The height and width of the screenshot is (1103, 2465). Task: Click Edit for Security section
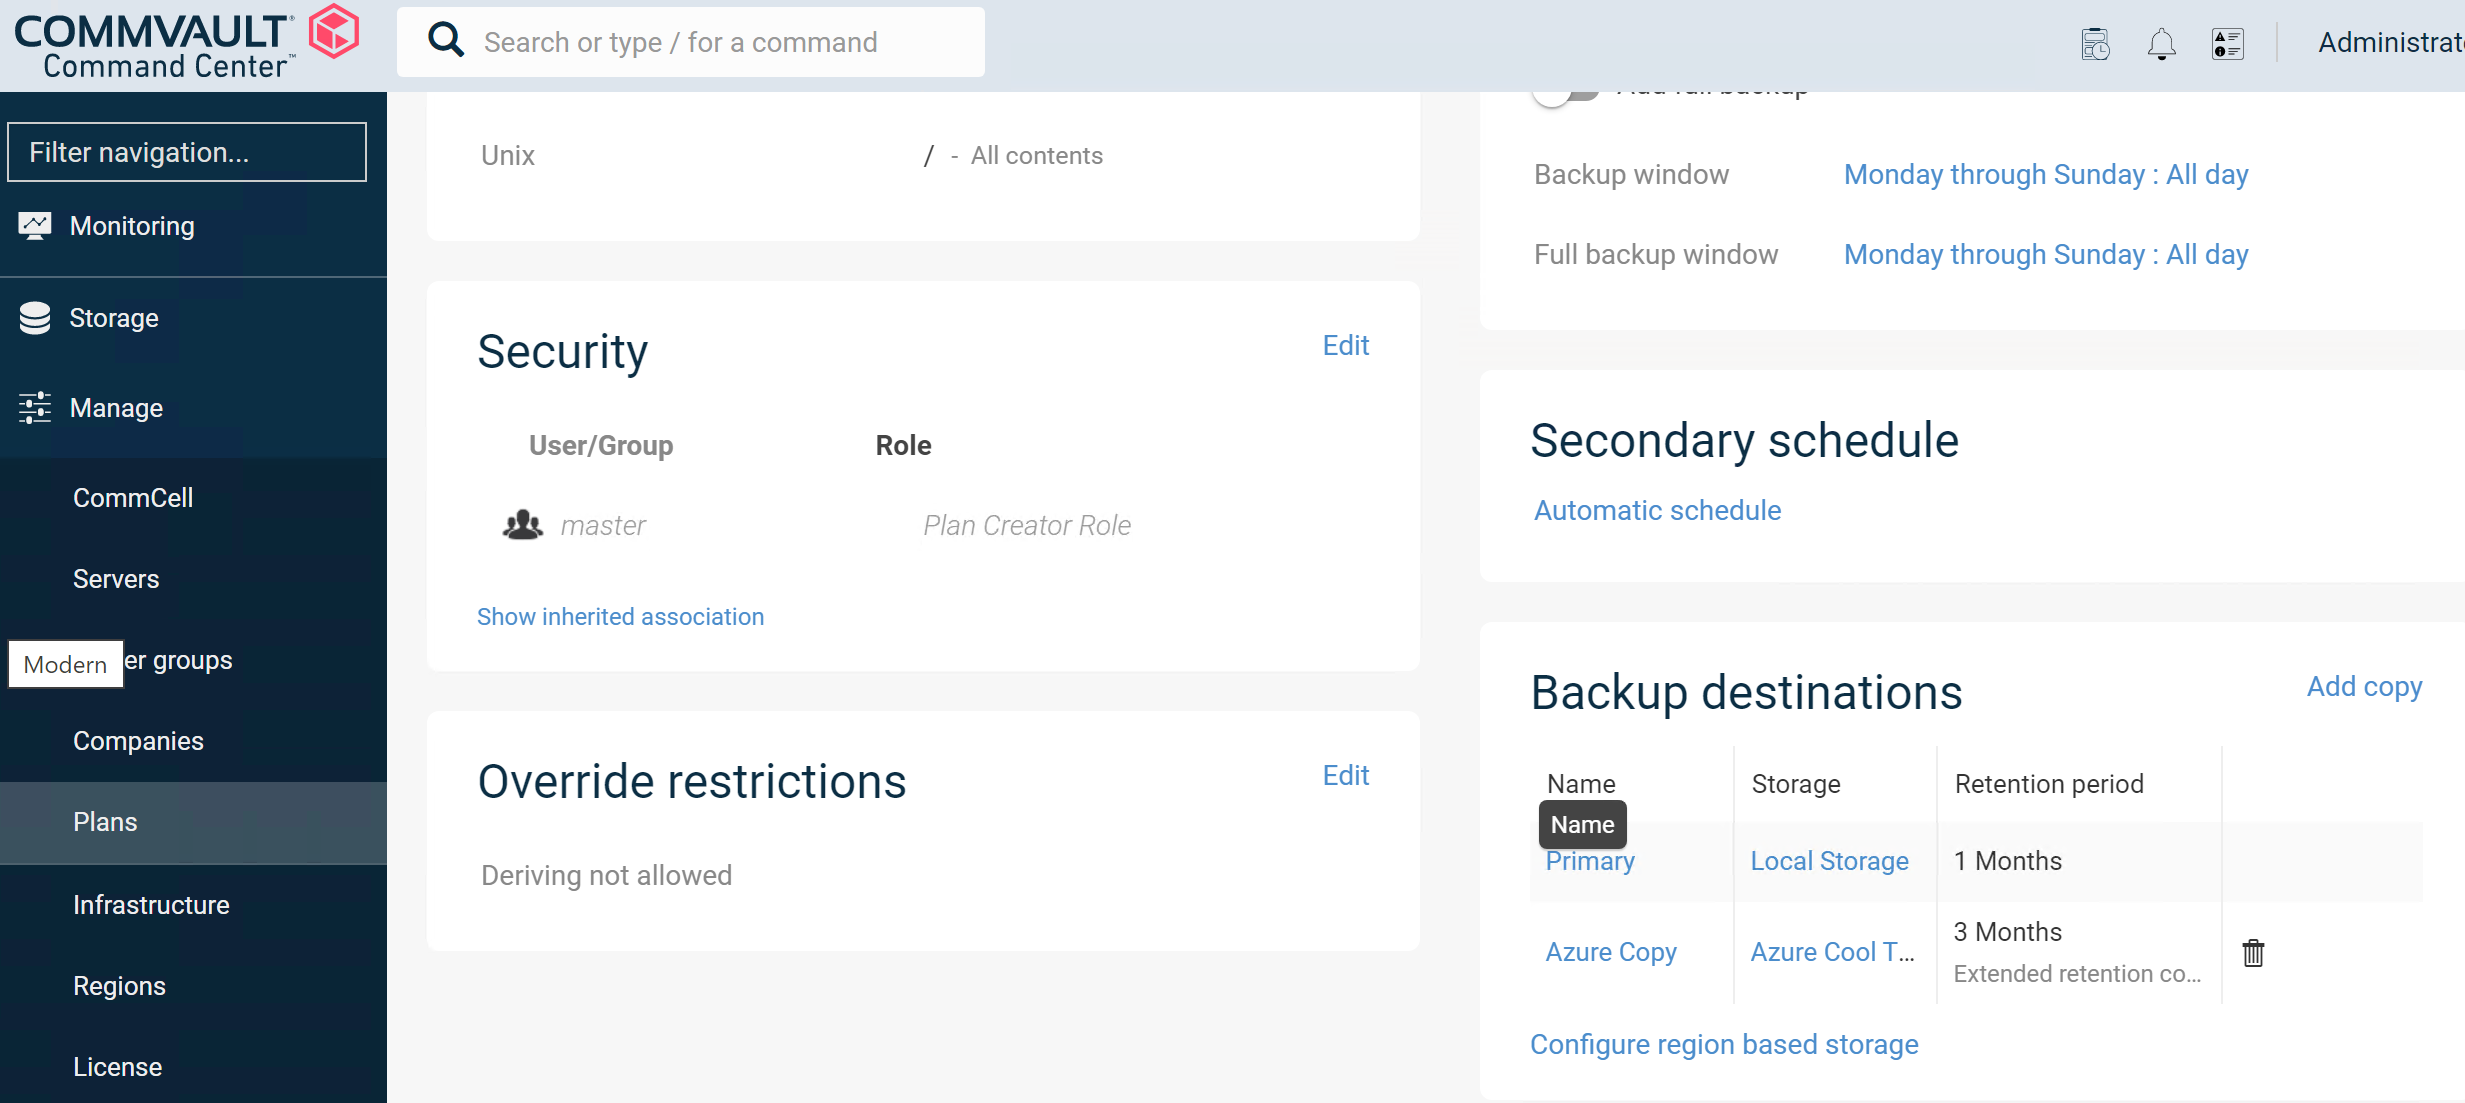click(x=1346, y=344)
